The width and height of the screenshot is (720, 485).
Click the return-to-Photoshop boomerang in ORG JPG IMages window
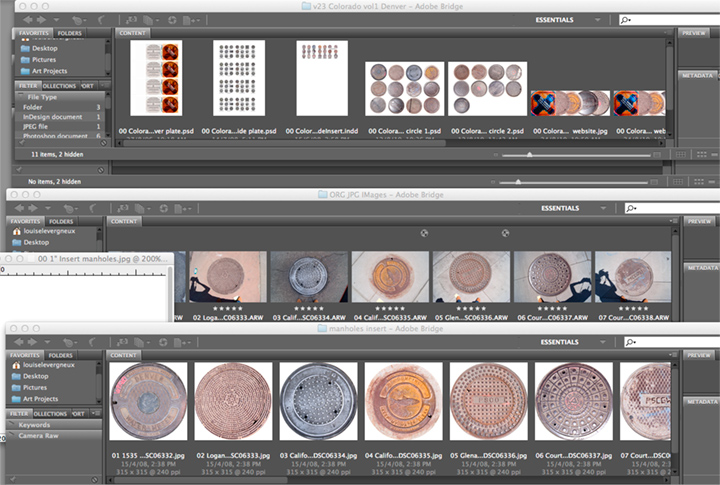[92, 208]
